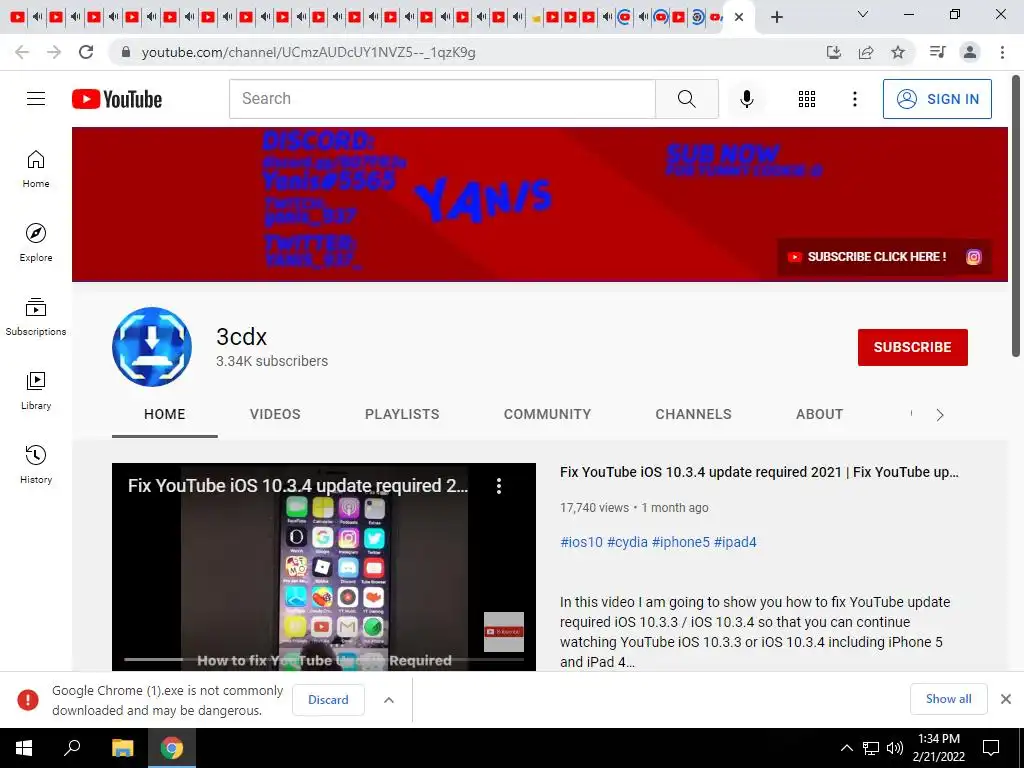The height and width of the screenshot is (768, 1024).
Task: Click the search magnifier button
Action: pos(686,99)
